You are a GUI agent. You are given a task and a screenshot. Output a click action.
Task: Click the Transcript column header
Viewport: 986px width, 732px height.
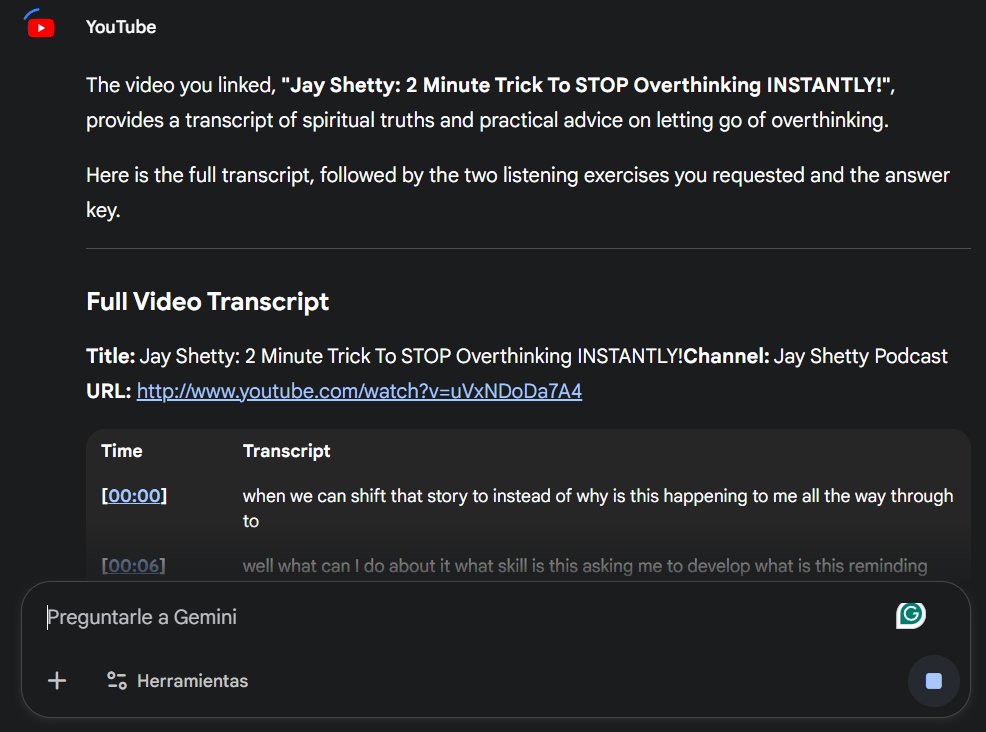click(287, 451)
